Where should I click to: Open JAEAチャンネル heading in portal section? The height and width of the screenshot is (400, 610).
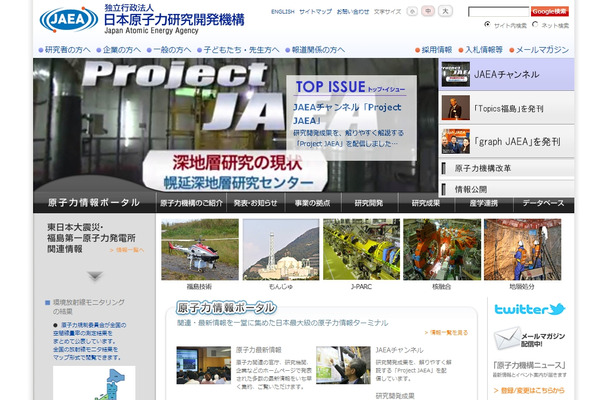click(400, 350)
